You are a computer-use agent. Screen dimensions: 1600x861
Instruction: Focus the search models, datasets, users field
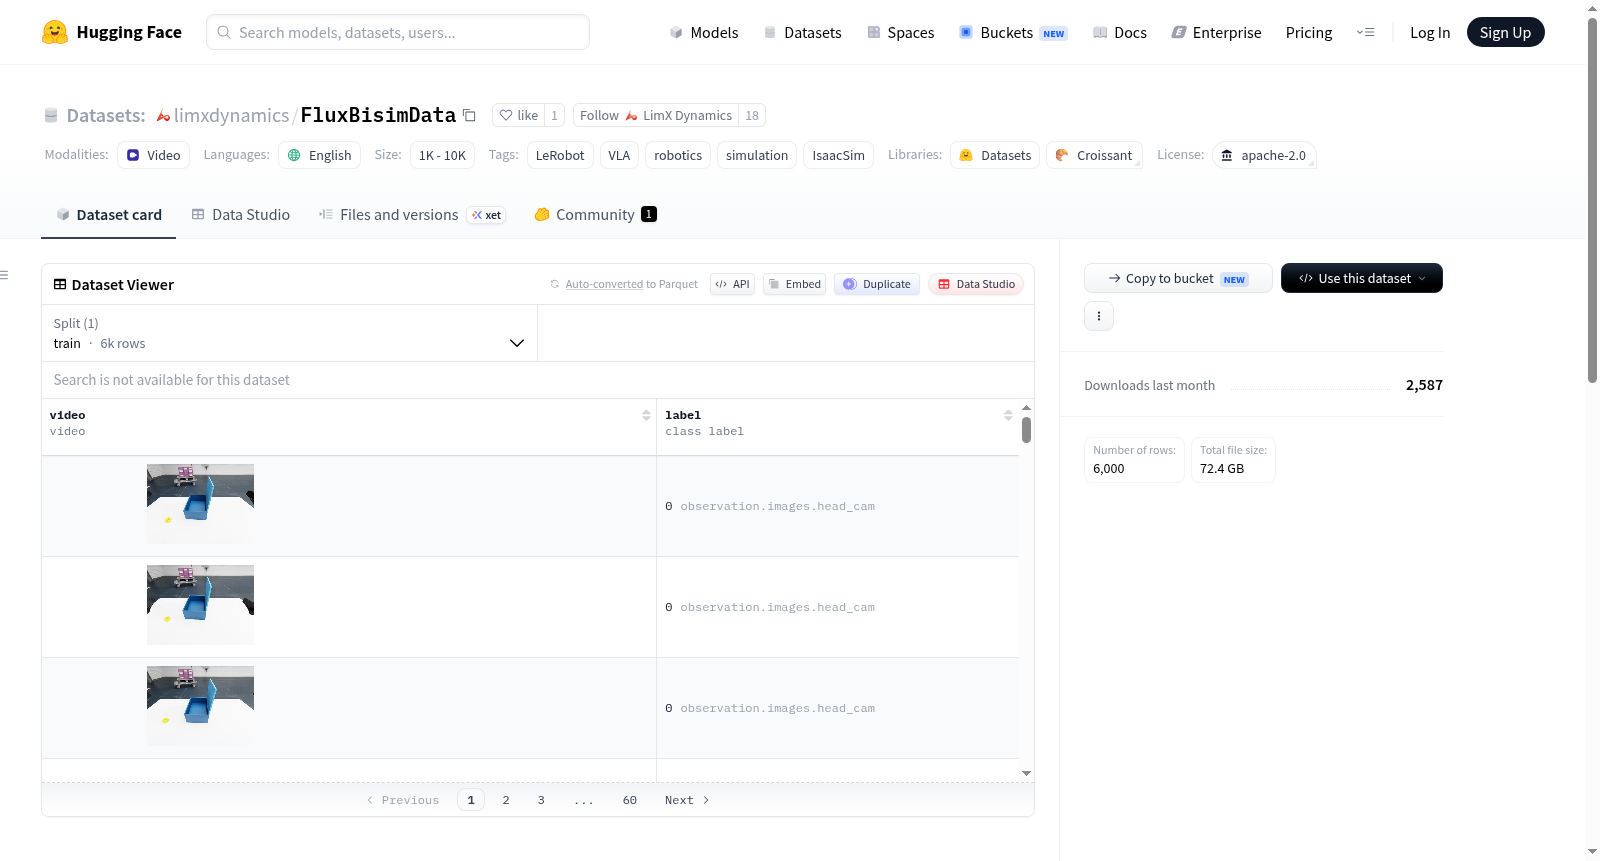click(398, 32)
